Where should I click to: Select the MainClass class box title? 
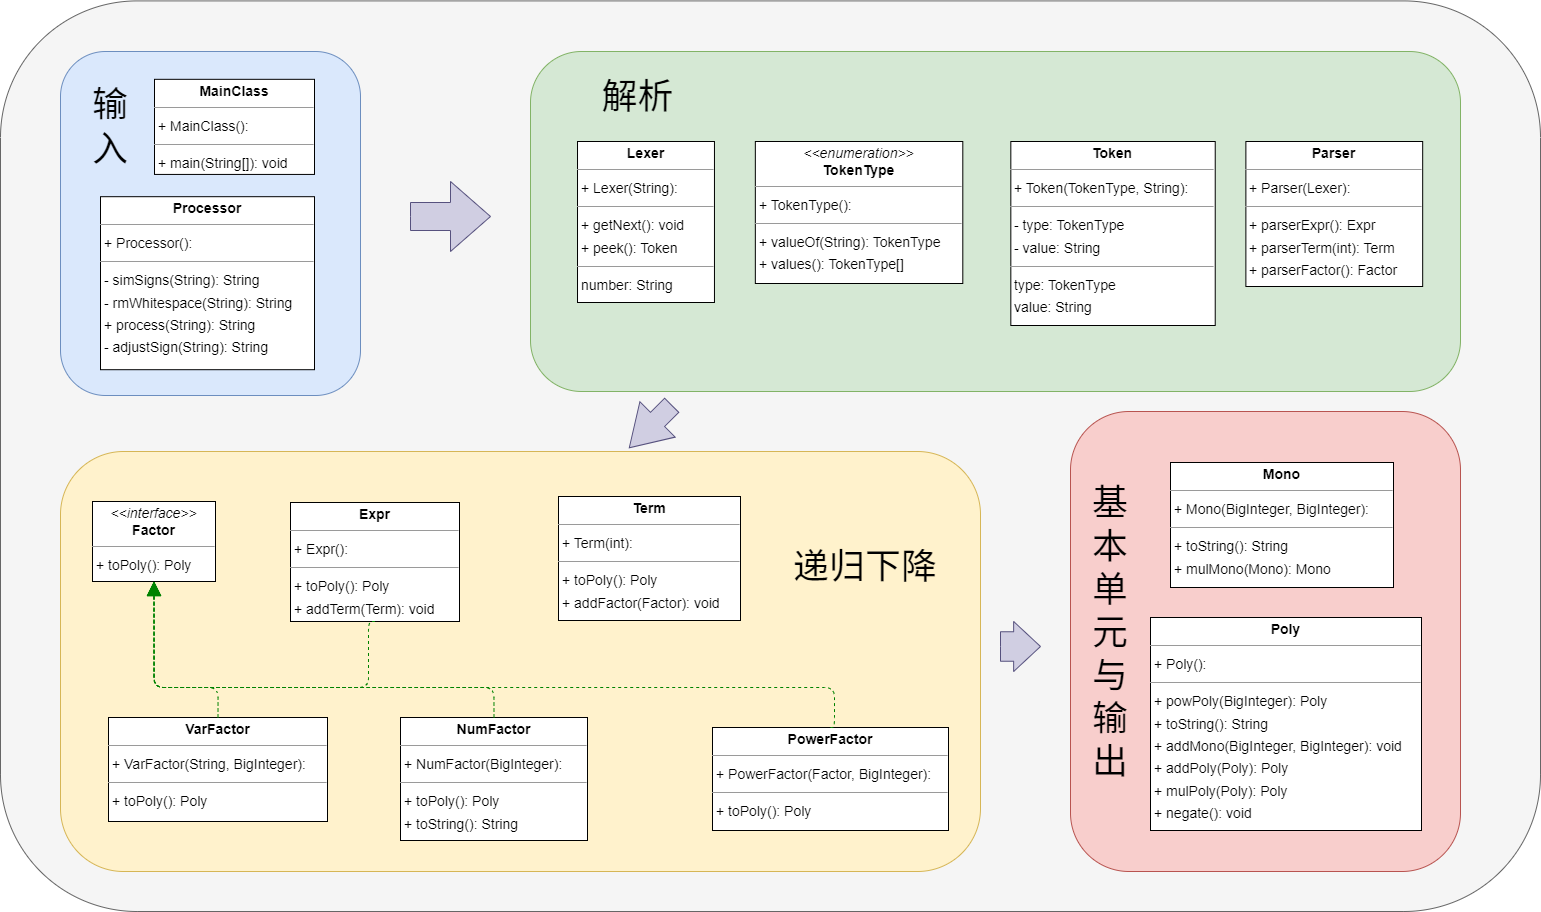click(234, 92)
